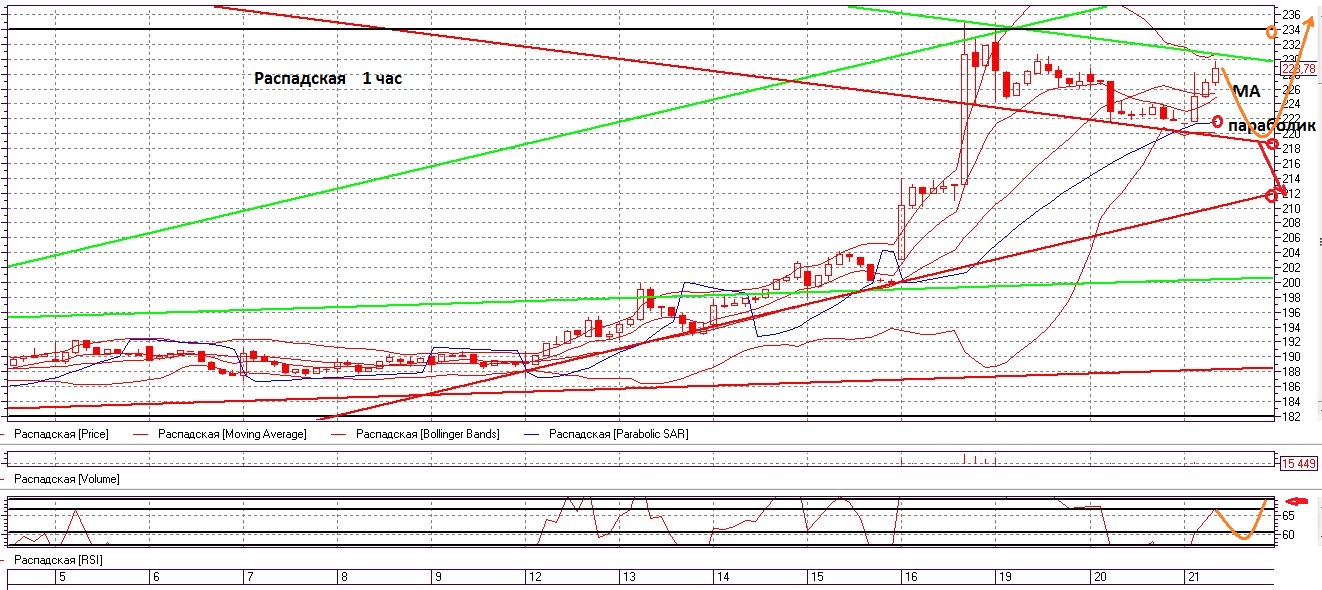This screenshot has height=590, width=1322.
Task: Click the 226 price axis label
Action: coord(1290,89)
